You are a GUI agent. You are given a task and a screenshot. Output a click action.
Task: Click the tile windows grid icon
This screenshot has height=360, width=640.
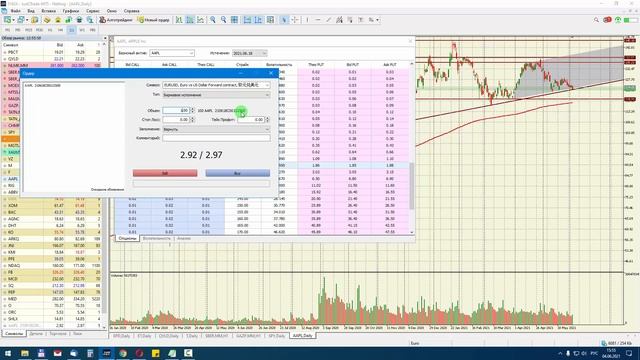(234, 20)
